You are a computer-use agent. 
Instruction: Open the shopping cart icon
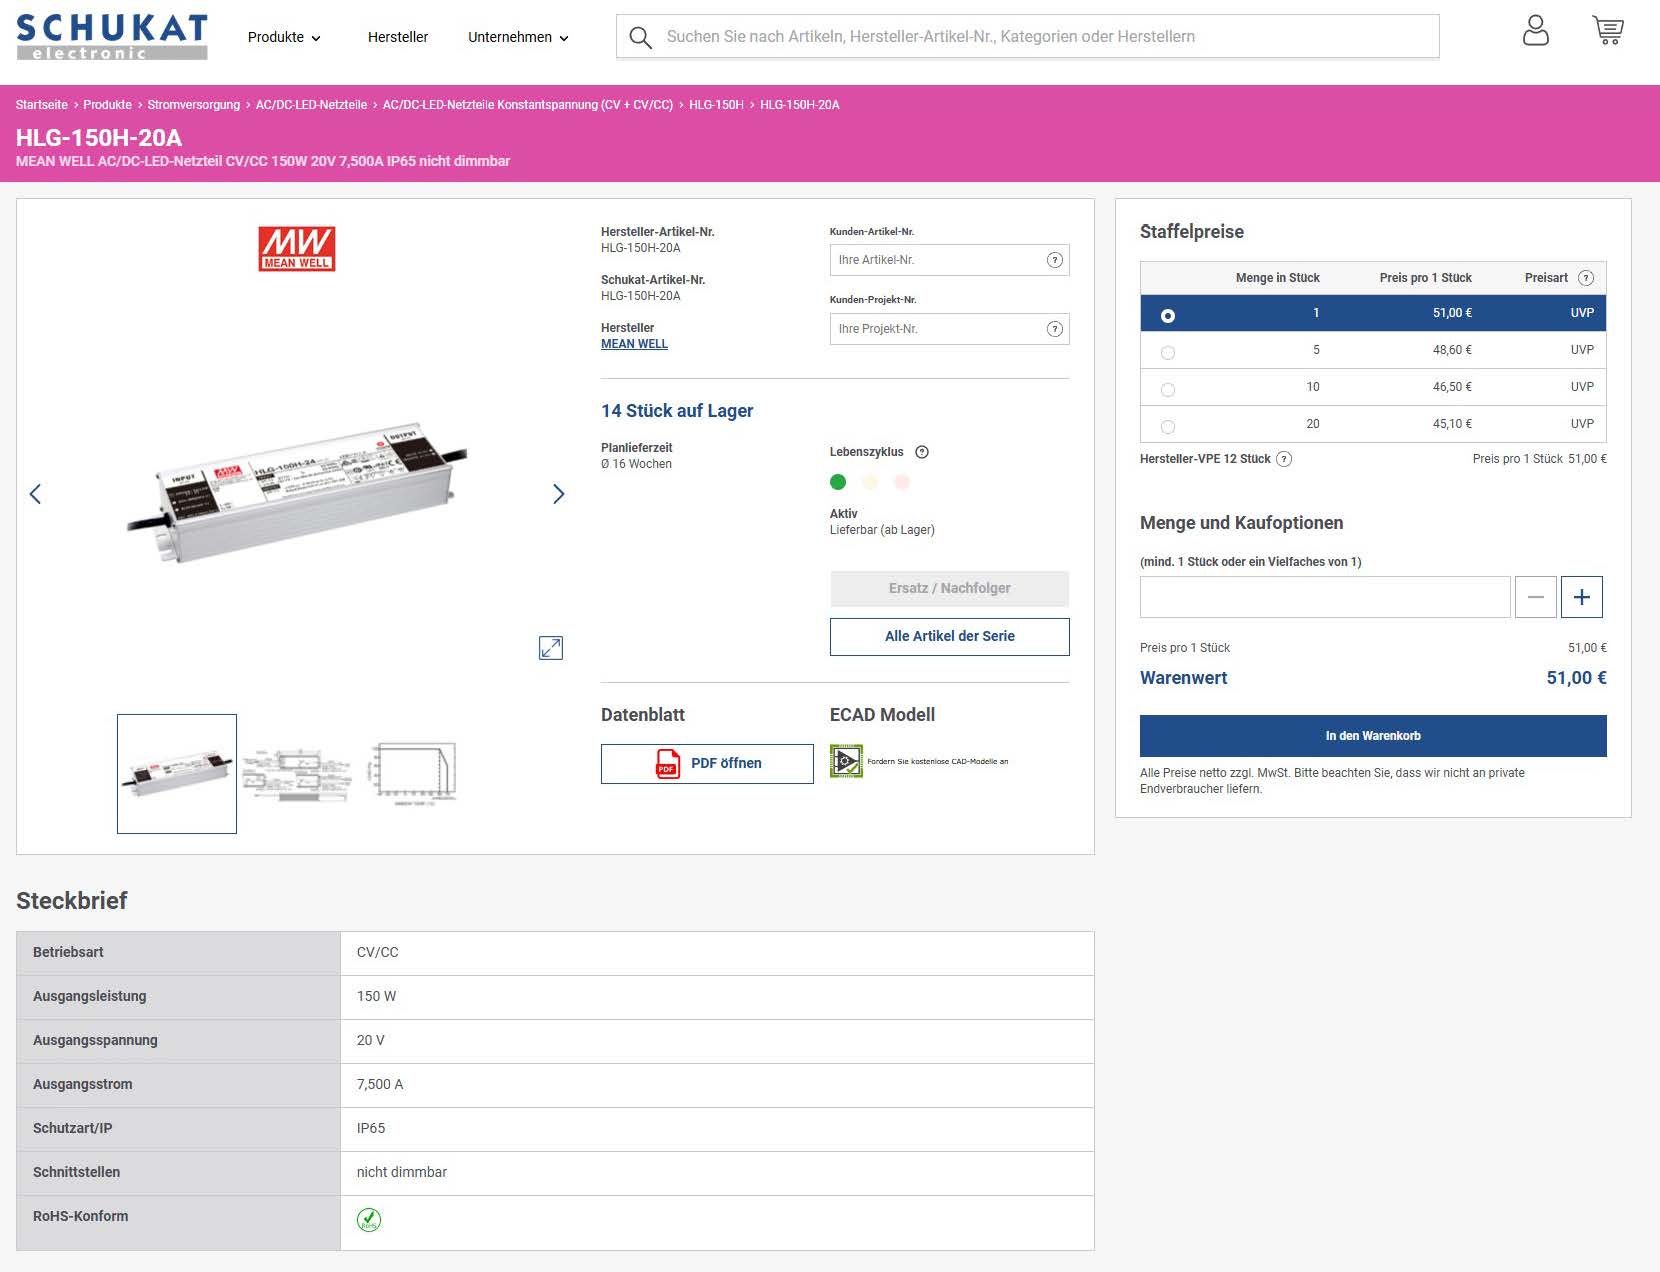(1608, 31)
